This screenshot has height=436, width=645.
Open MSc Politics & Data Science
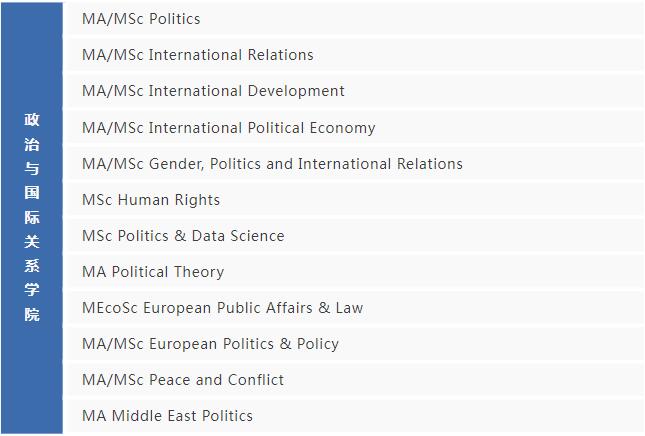point(183,236)
